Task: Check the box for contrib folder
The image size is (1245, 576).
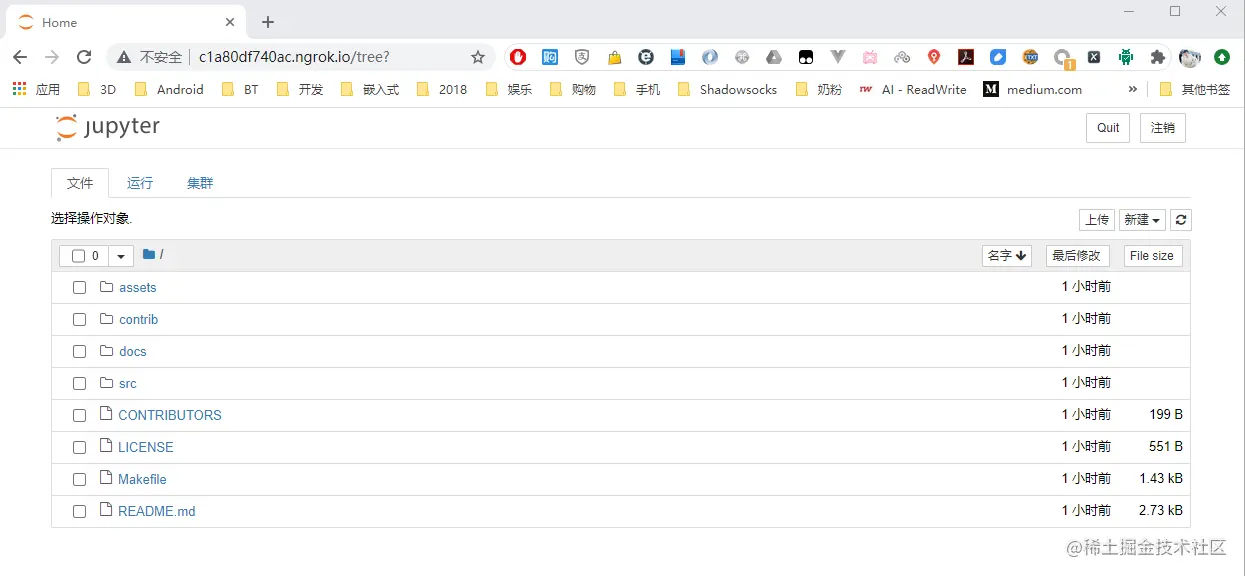Action: point(79,319)
